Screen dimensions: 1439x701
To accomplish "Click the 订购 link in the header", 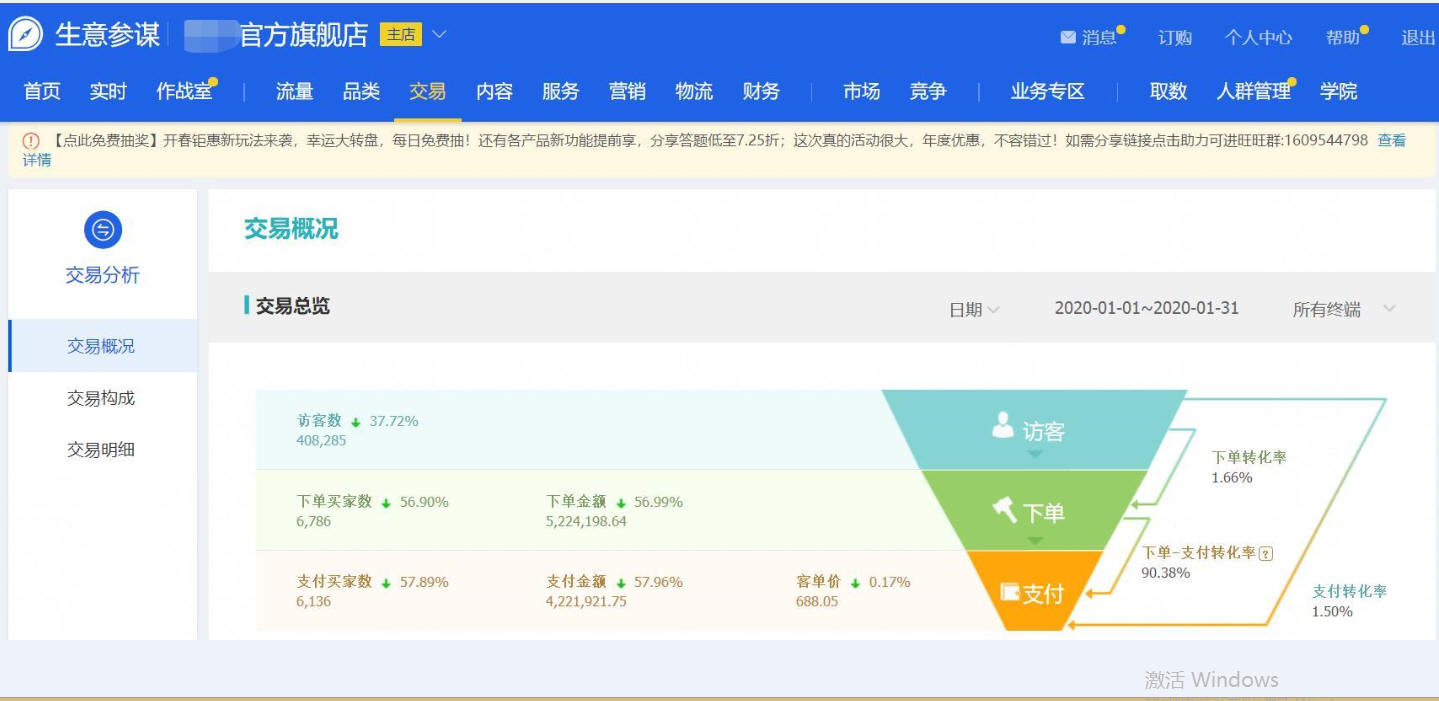I will coord(1175,38).
